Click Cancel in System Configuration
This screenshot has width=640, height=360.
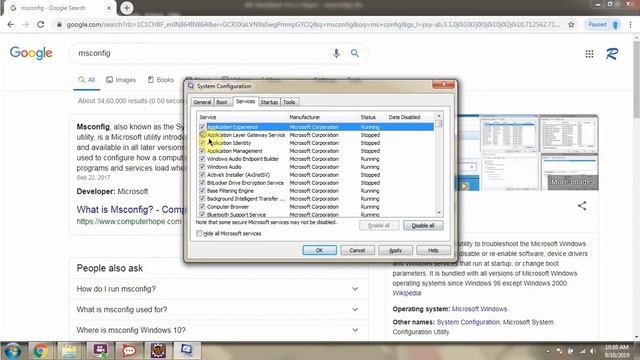click(357, 250)
